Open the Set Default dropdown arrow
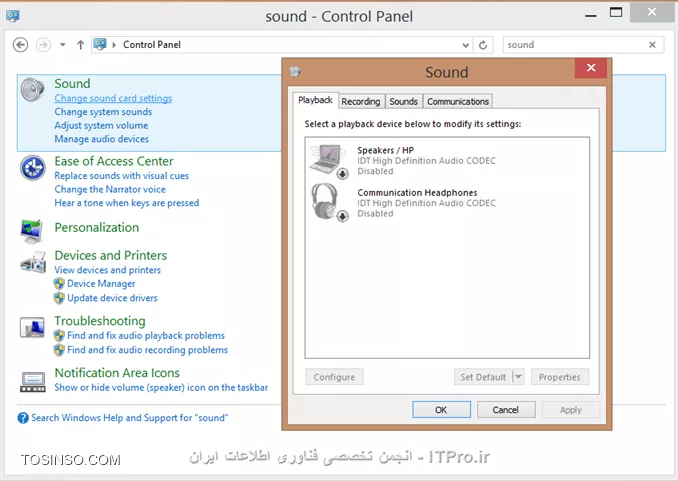678x481 pixels. point(518,377)
